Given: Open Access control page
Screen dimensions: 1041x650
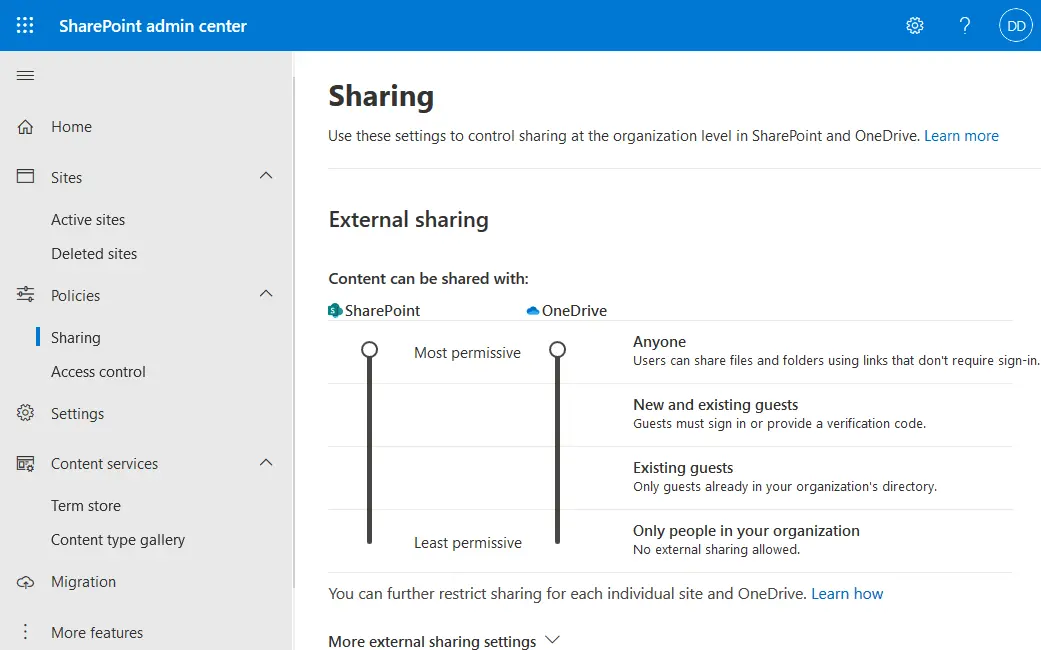Looking at the screenshot, I should point(98,372).
